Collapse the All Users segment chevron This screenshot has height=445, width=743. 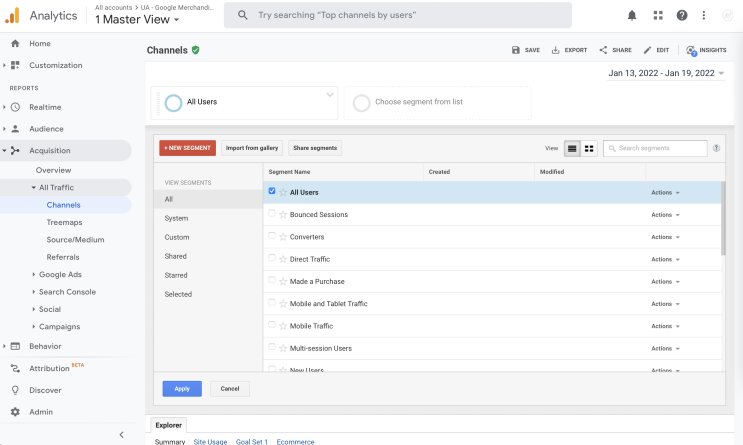click(330, 95)
